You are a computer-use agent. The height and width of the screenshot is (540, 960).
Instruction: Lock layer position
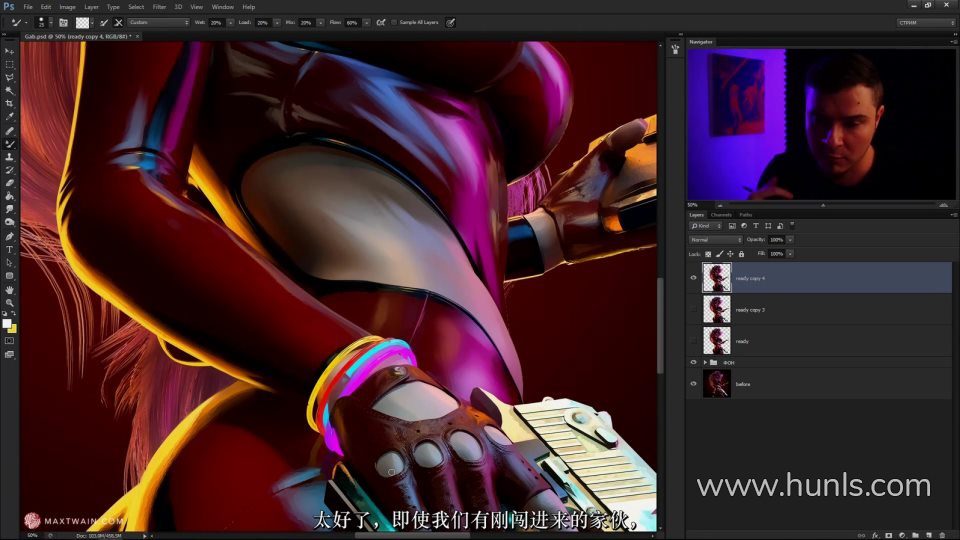click(730, 253)
